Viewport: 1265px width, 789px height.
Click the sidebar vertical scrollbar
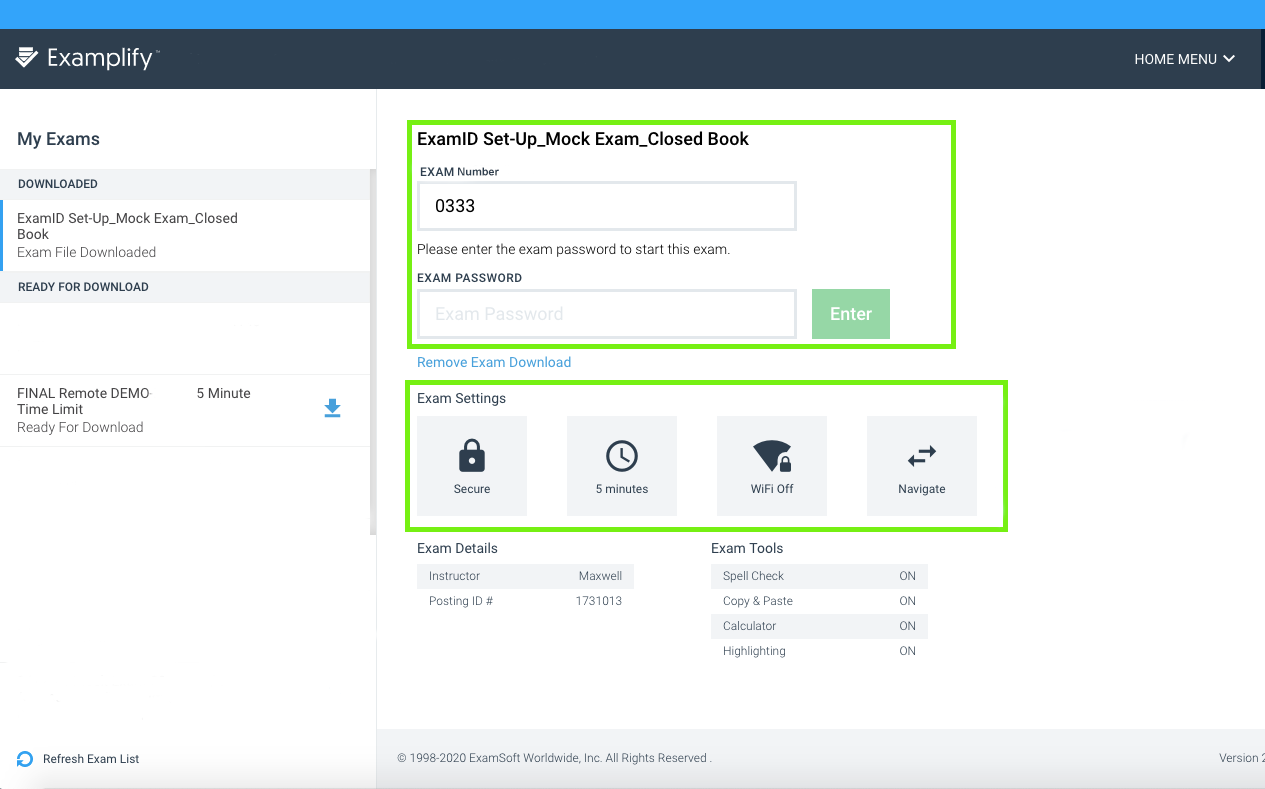pyautogui.click(x=373, y=350)
